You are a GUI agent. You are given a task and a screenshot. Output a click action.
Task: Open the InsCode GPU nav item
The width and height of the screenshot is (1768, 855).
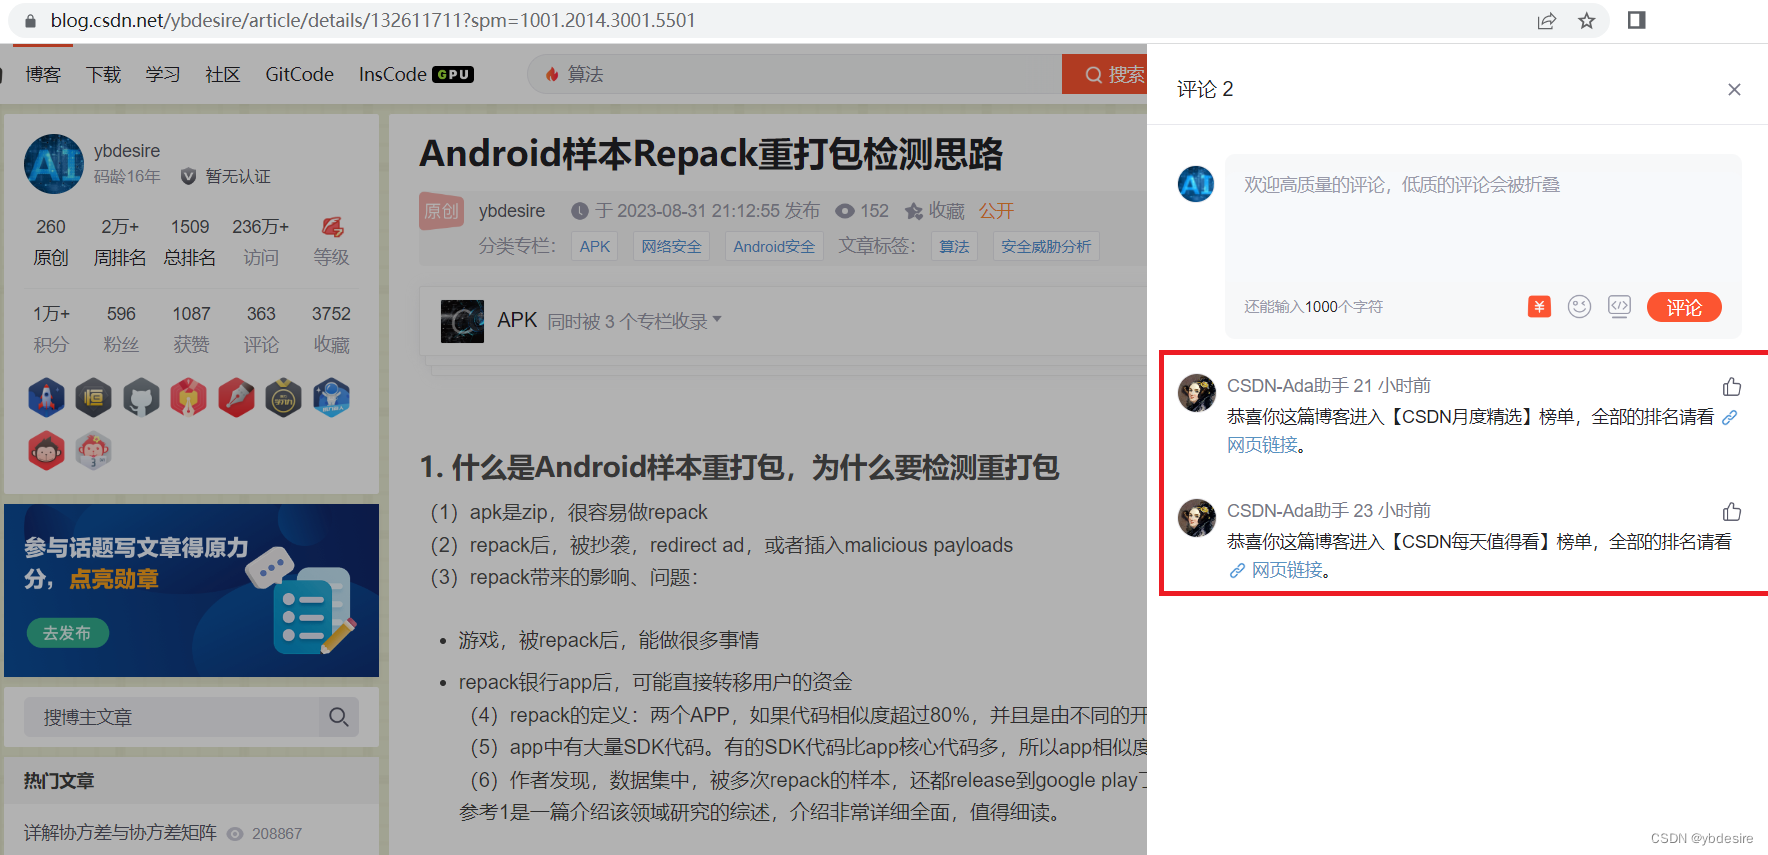pyautogui.click(x=416, y=75)
